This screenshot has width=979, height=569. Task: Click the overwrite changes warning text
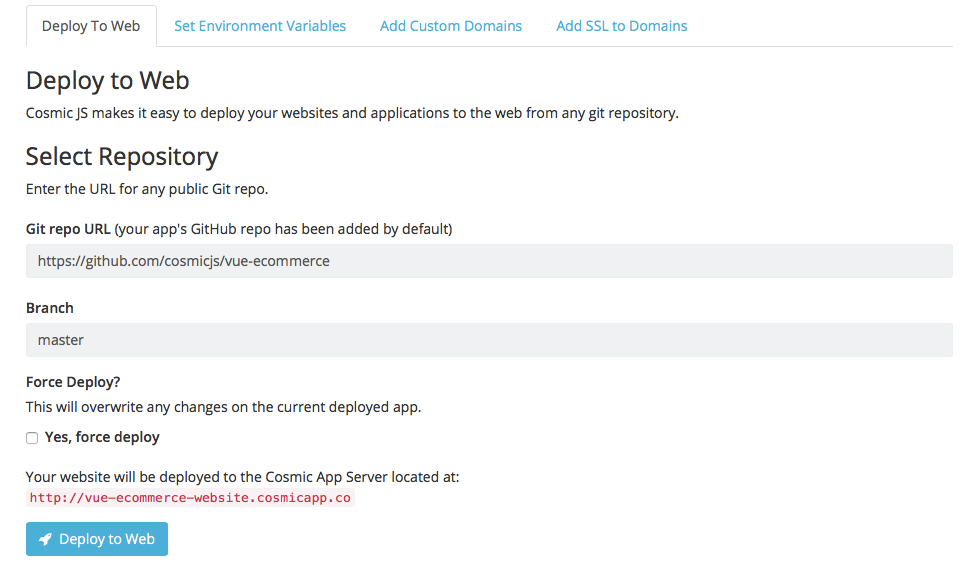click(x=223, y=407)
